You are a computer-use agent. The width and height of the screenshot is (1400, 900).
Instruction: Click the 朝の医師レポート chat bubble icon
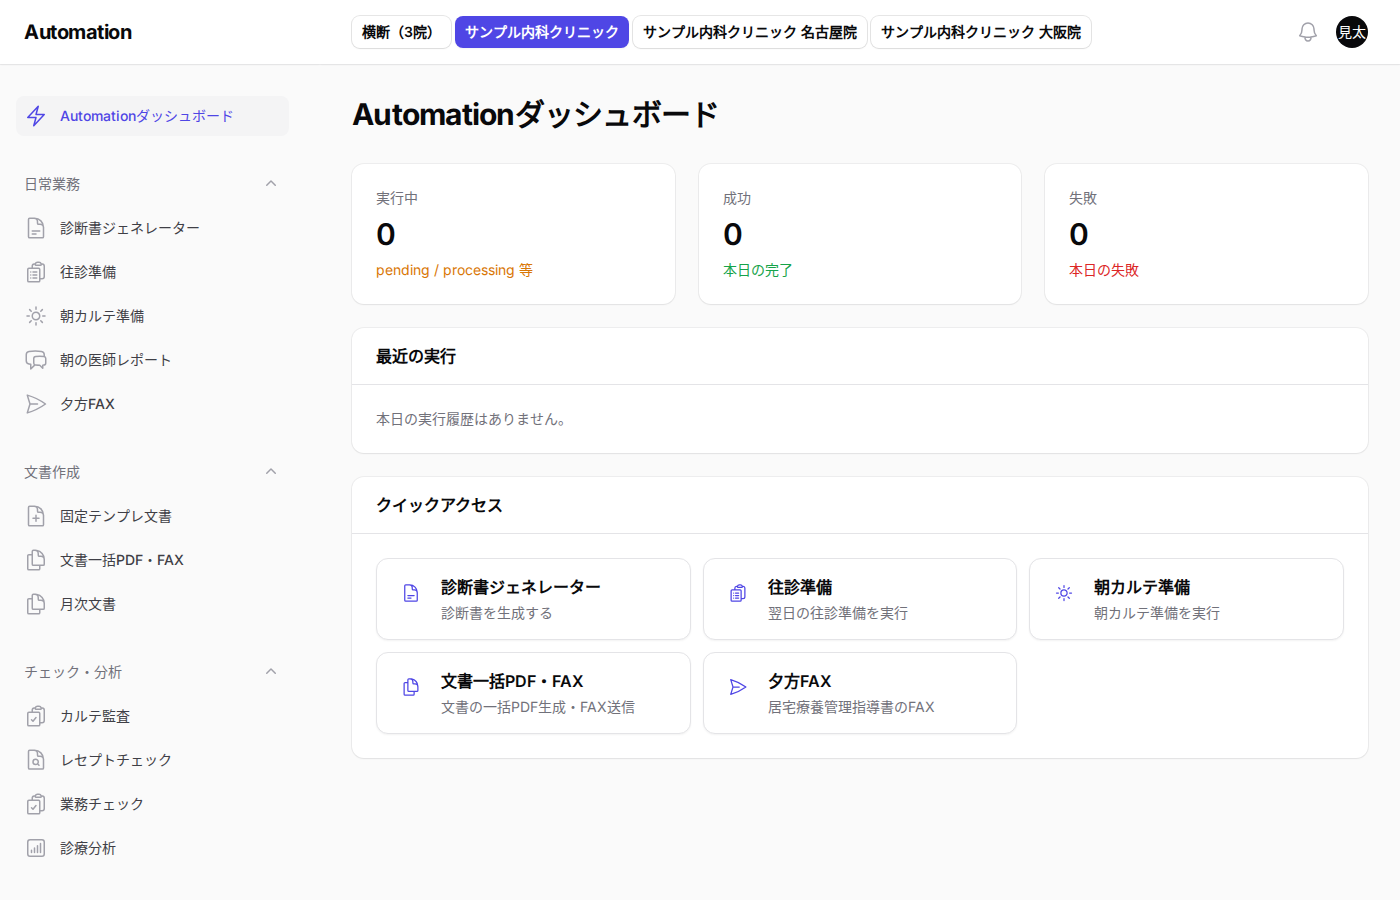tap(36, 360)
